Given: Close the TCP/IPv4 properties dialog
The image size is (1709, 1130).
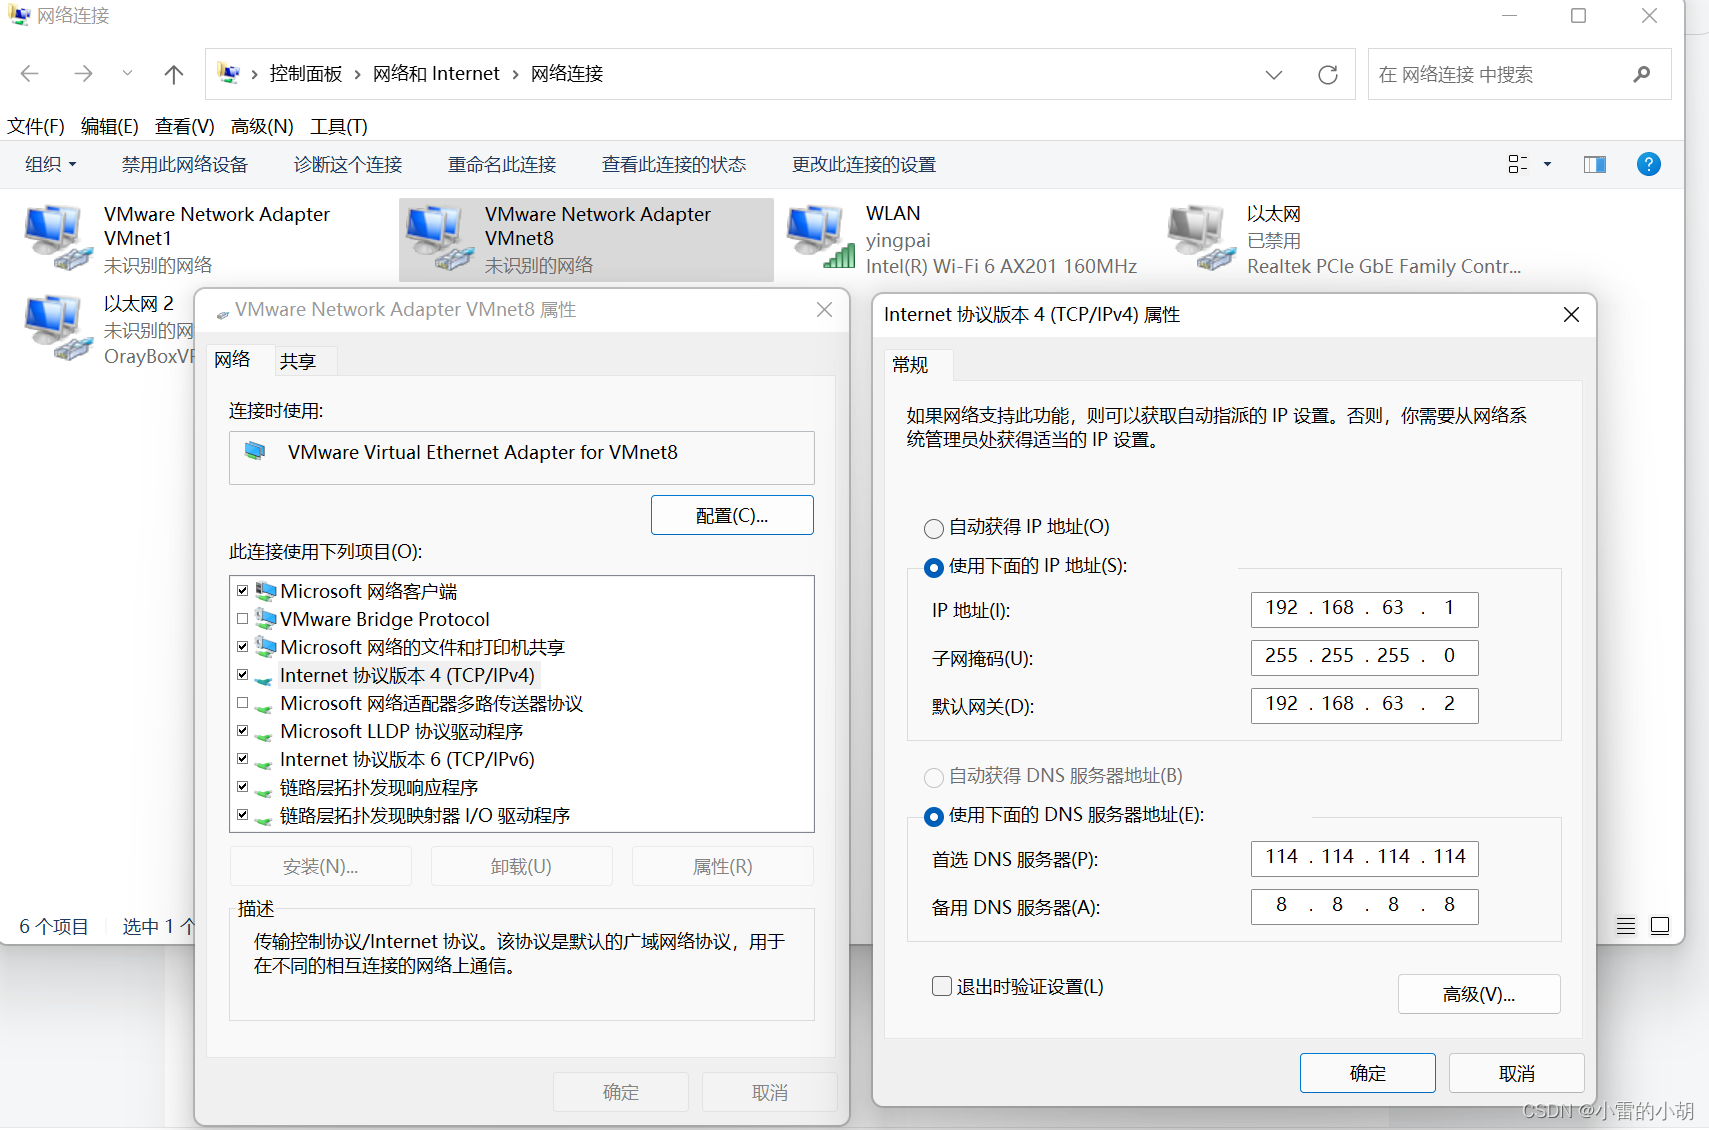Looking at the screenshot, I should 1572,315.
